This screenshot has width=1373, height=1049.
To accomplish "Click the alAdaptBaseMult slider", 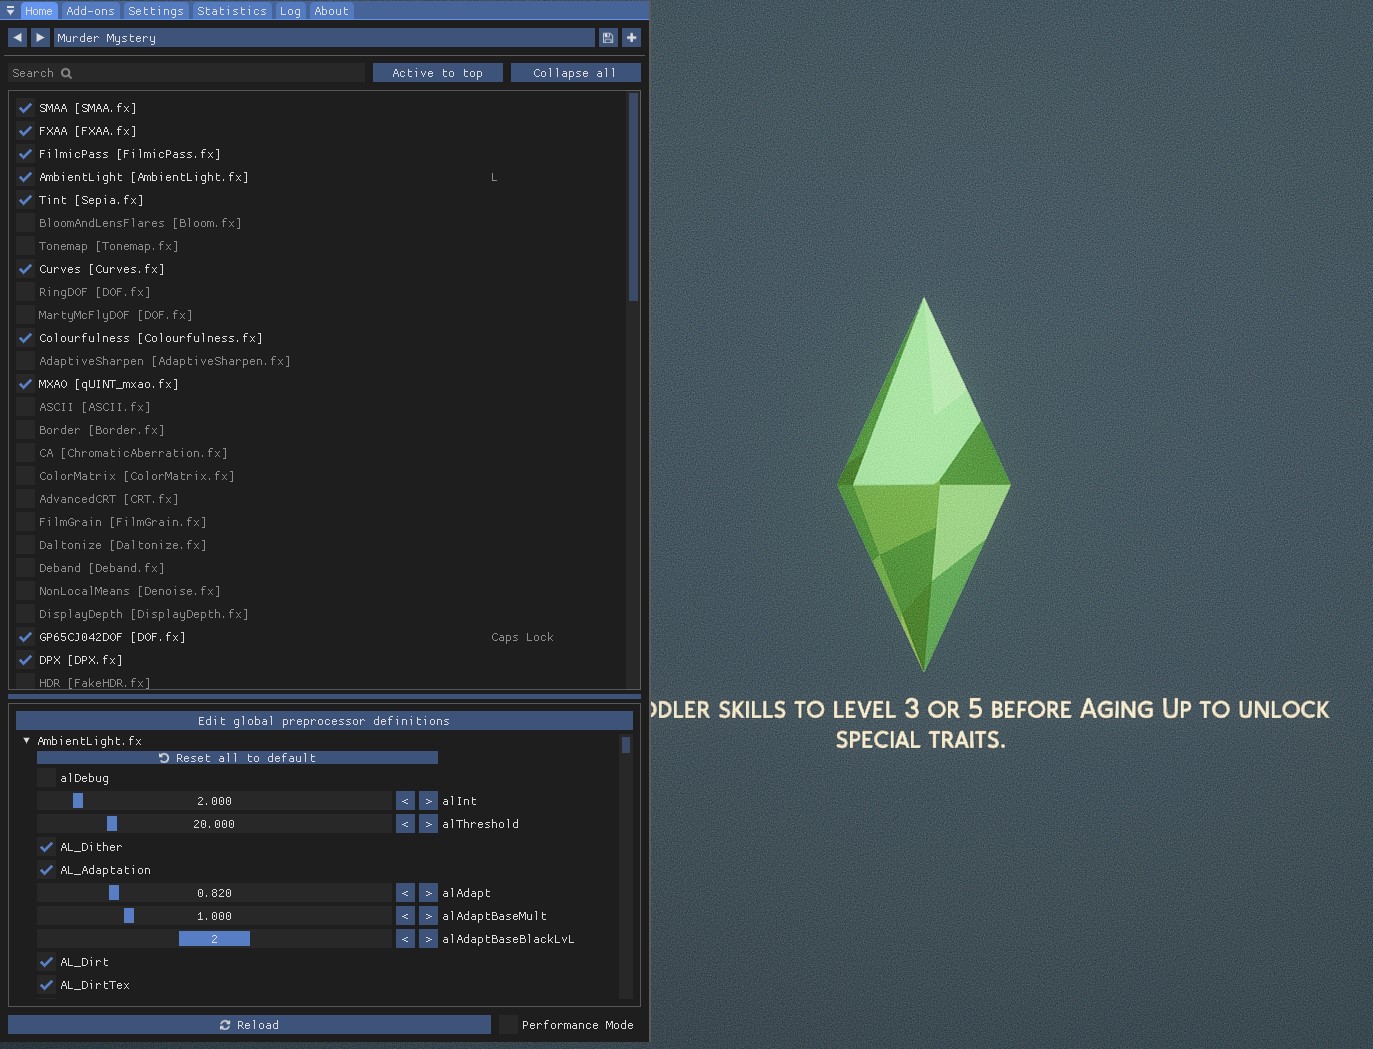I will click(214, 916).
